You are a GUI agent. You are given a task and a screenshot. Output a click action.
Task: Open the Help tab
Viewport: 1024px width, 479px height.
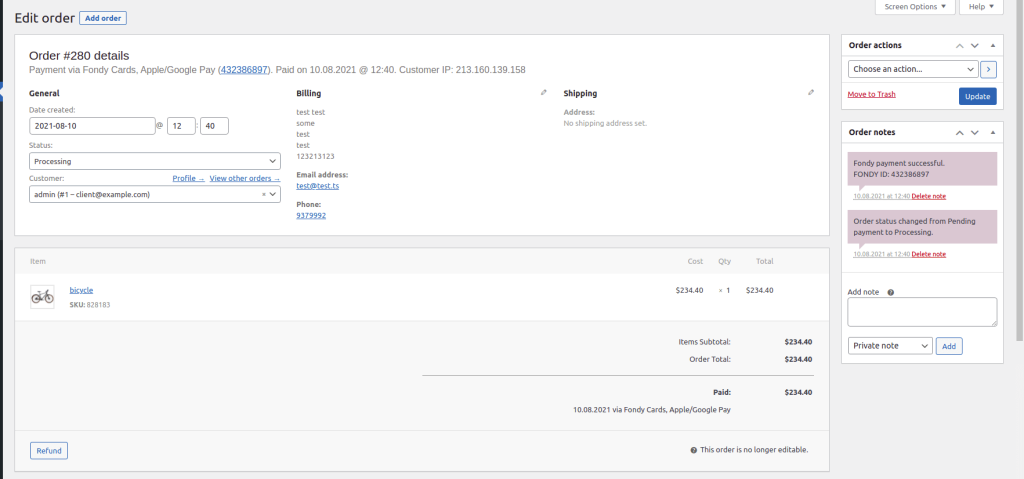(x=981, y=7)
